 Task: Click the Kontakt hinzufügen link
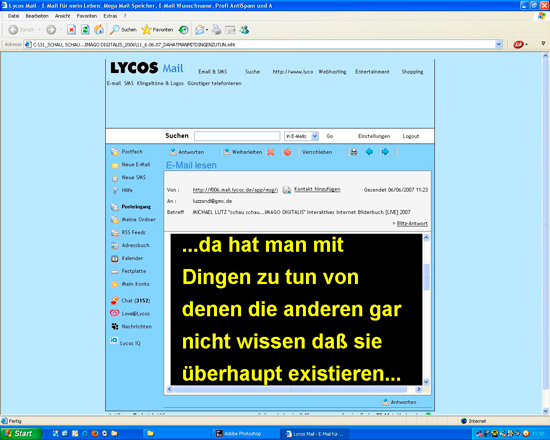(317, 189)
